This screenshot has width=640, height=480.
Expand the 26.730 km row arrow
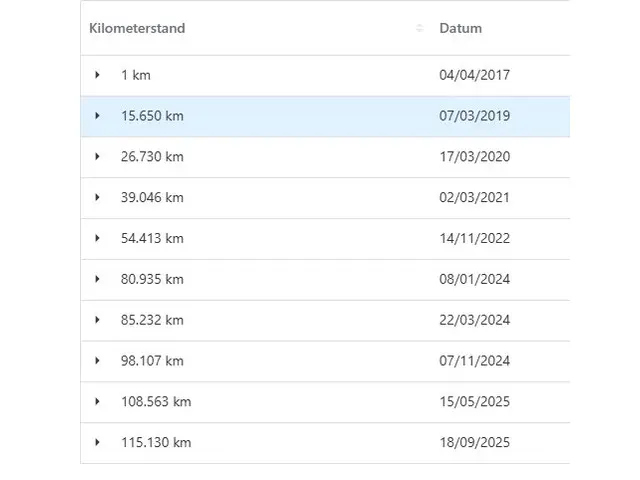pos(98,157)
